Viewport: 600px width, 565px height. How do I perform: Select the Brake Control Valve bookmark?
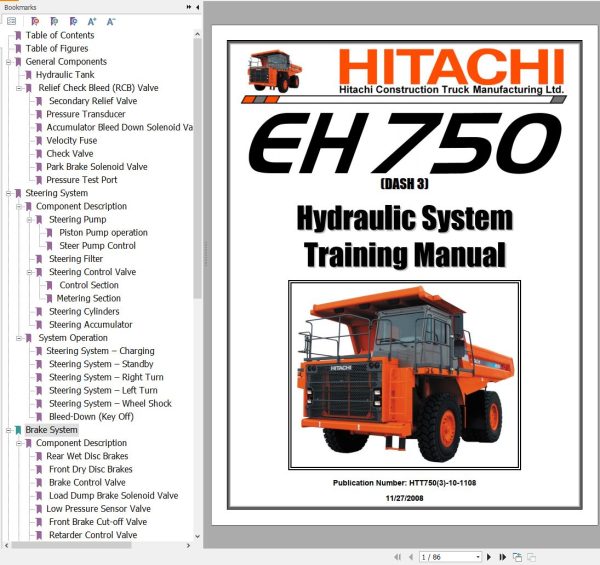[87, 482]
